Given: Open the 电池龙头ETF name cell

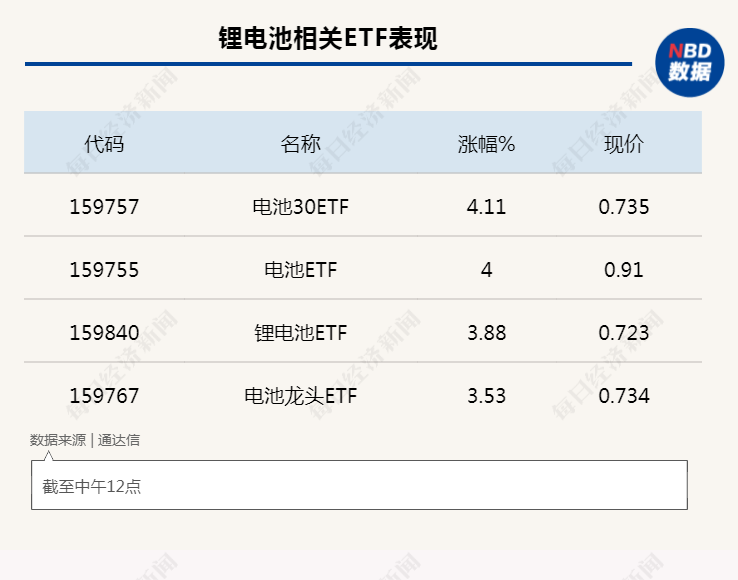Looking at the screenshot, I should (300, 395).
